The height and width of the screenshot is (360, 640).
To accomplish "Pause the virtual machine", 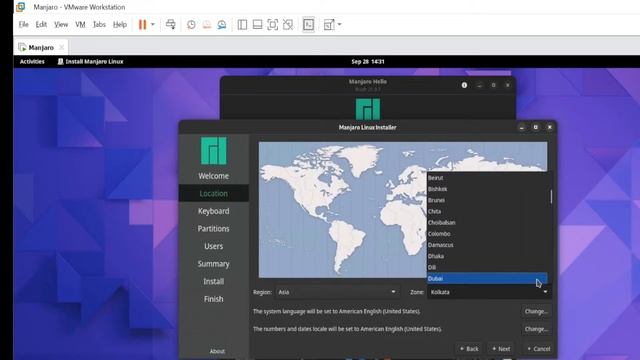I will (x=142, y=24).
